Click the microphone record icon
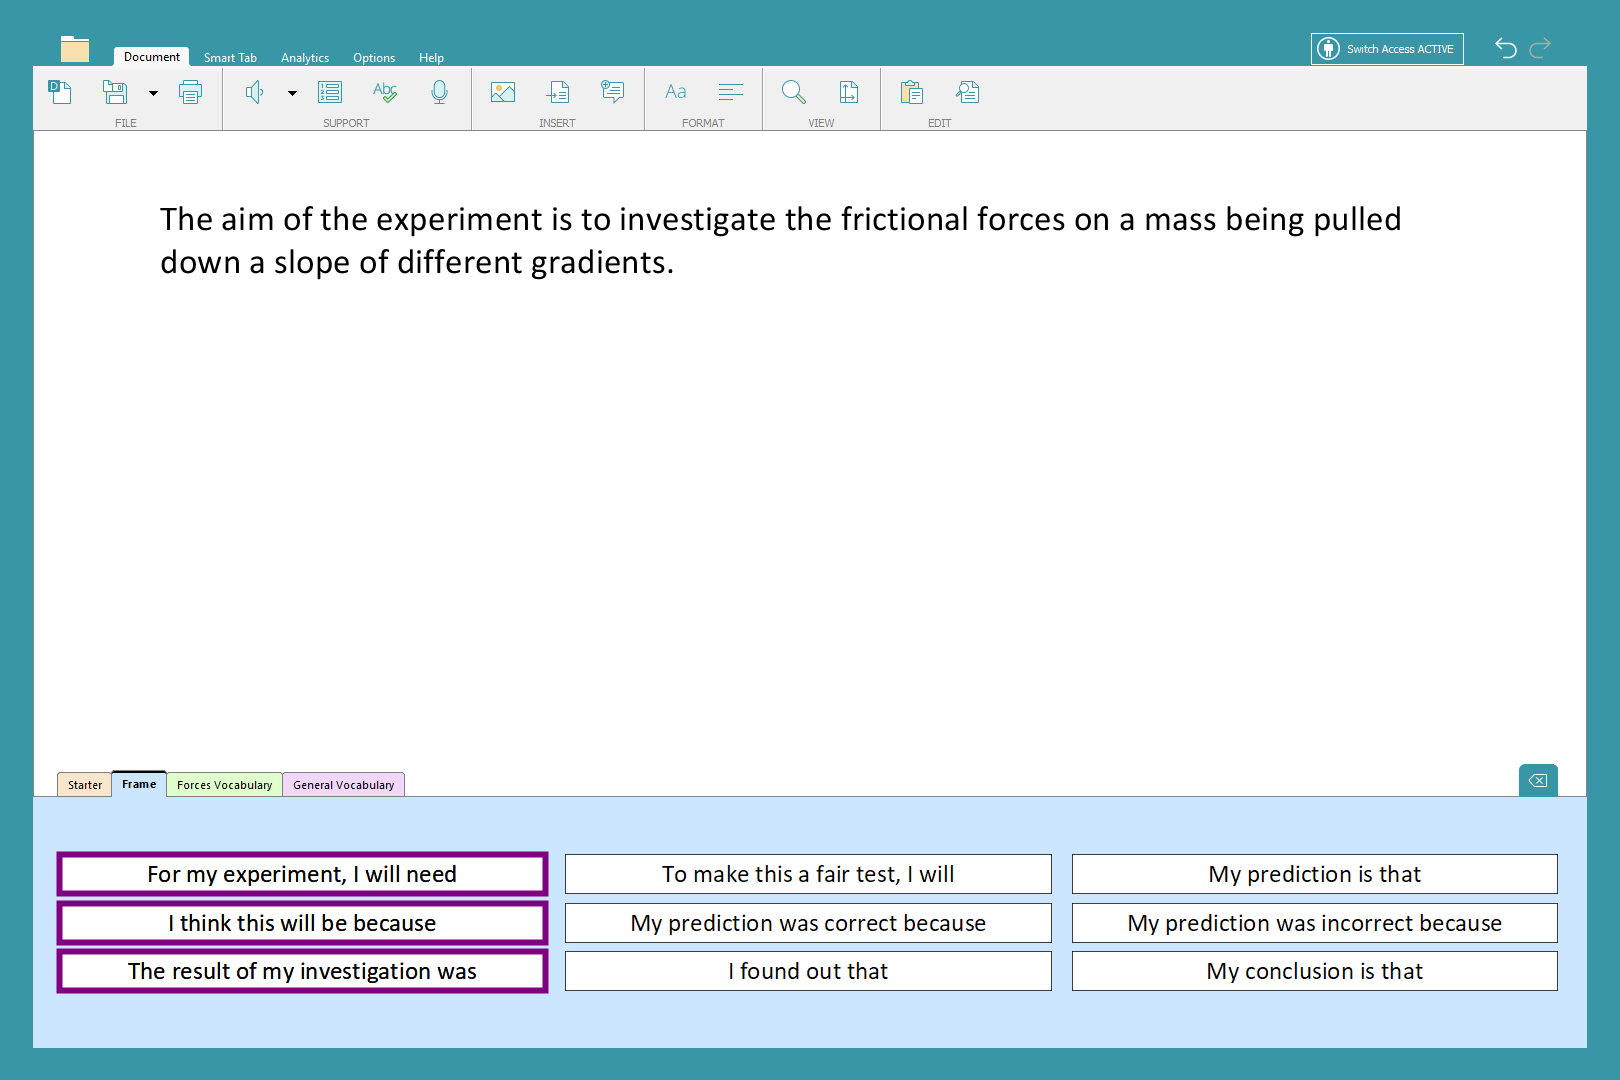 pyautogui.click(x=439, y=93)
